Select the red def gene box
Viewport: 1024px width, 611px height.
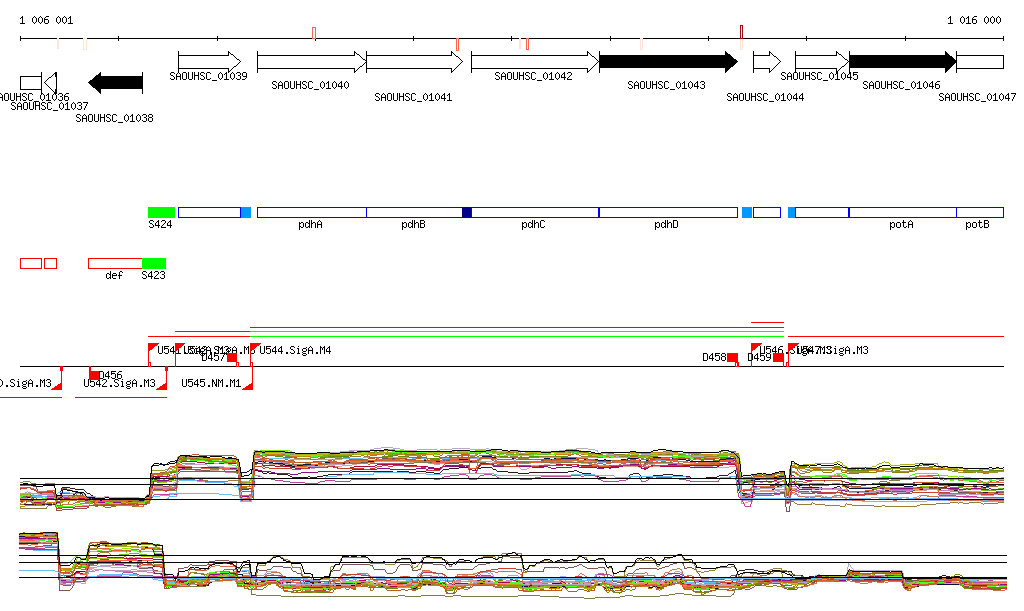click(114, 263)
